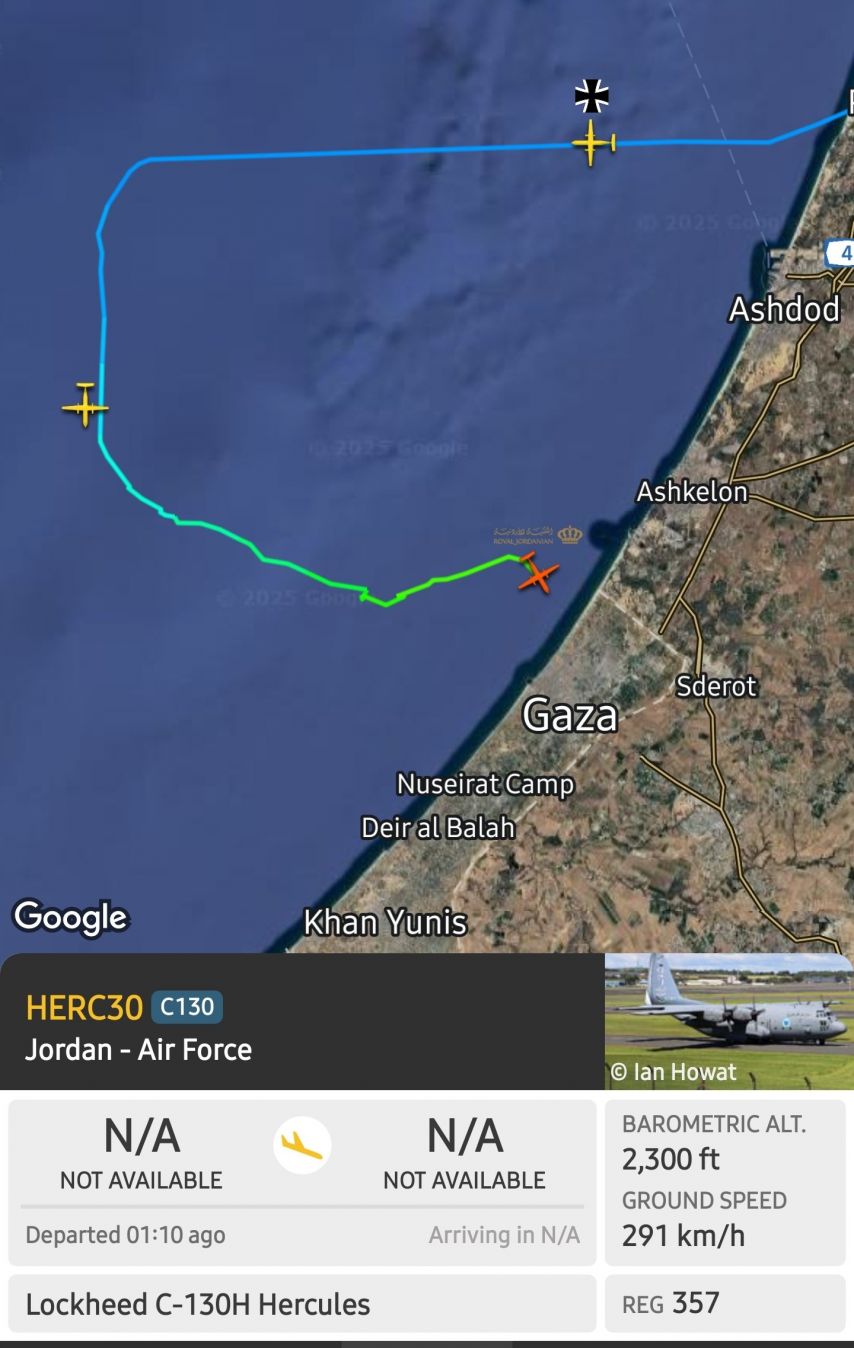Image resolution: width=854 pixels, height=1348 pixels.
Task: Open the C-130 Hercules aircraft photo
Action: [x=729, y=1021]
